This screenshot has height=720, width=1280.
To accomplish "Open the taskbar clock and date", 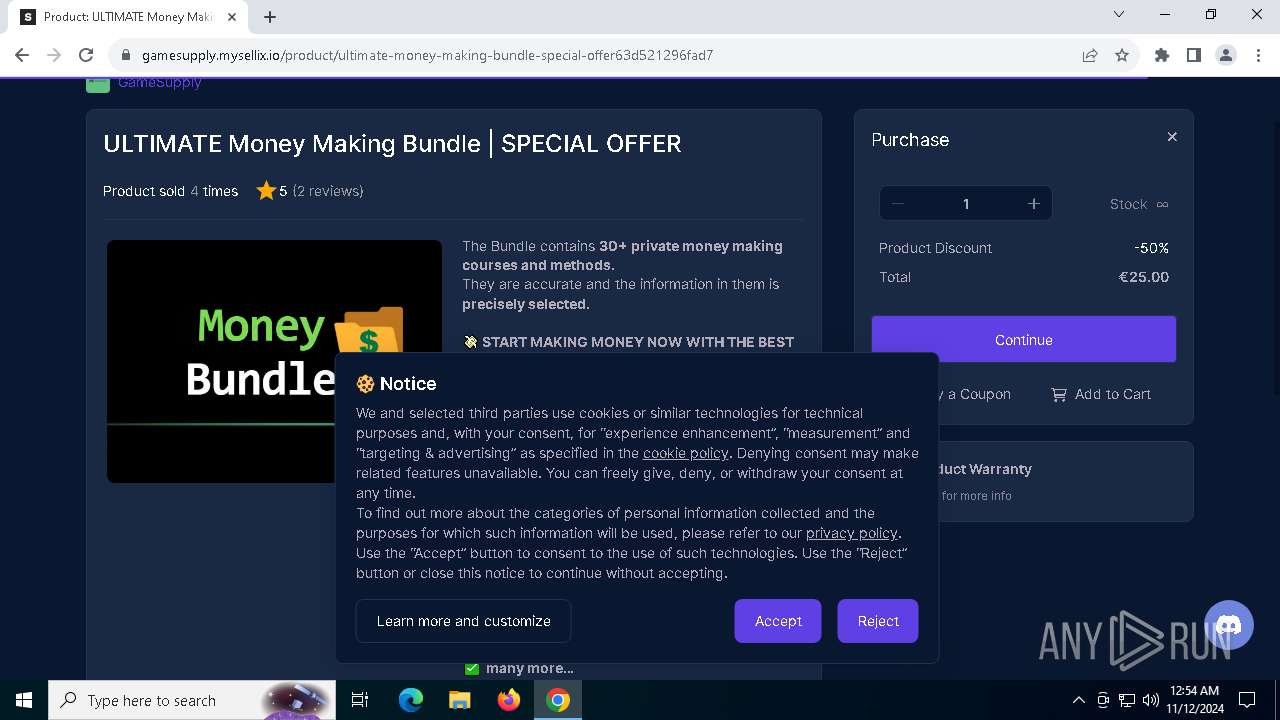I will click(1194, 700).
